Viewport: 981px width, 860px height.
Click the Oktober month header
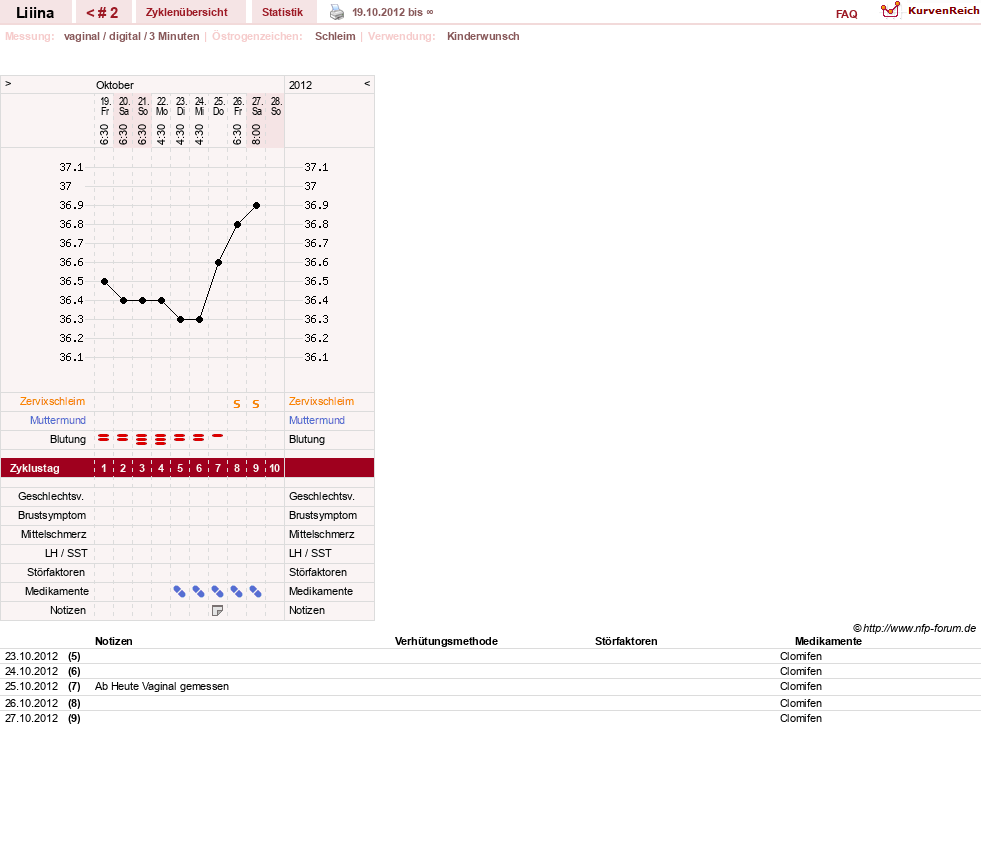pyautogui.click(x=114, y=85)
